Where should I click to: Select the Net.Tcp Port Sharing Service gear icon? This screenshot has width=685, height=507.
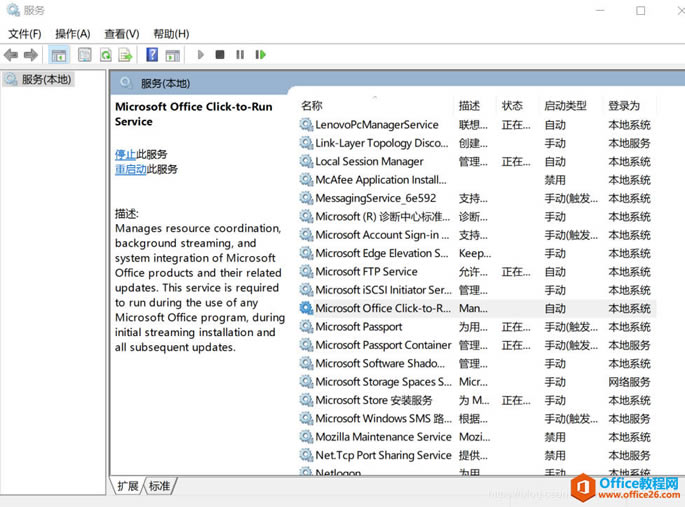tap(306, 455)
